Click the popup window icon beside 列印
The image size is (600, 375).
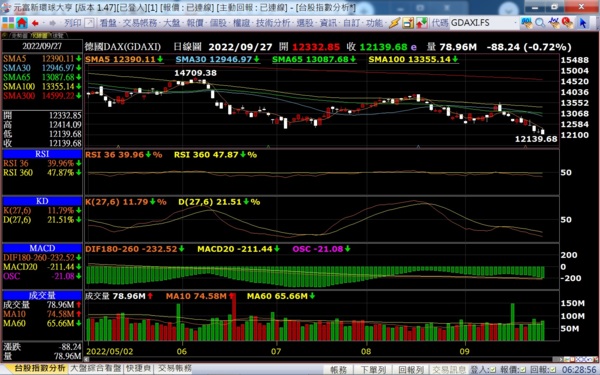click(x=89, y=23)
